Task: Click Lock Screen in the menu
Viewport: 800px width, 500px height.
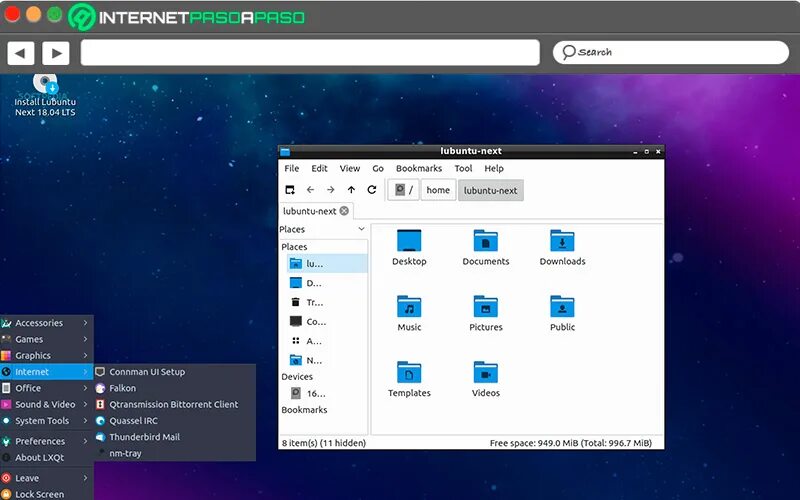Action: pyautogui.click(x=46, y=494)
